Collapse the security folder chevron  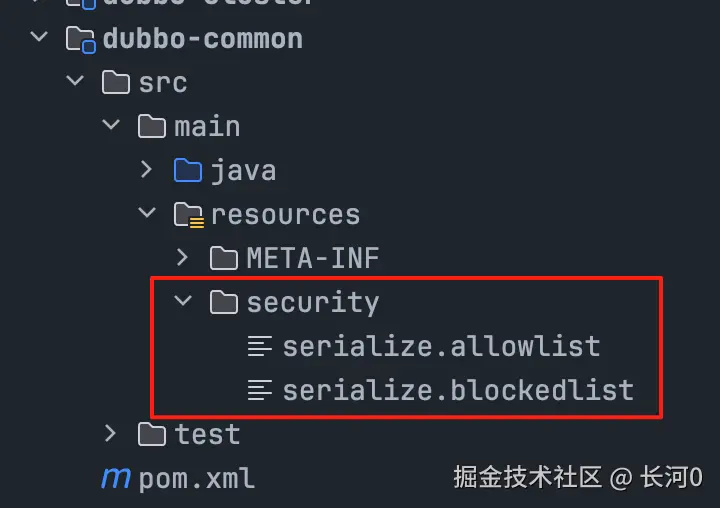pos(183,302)
